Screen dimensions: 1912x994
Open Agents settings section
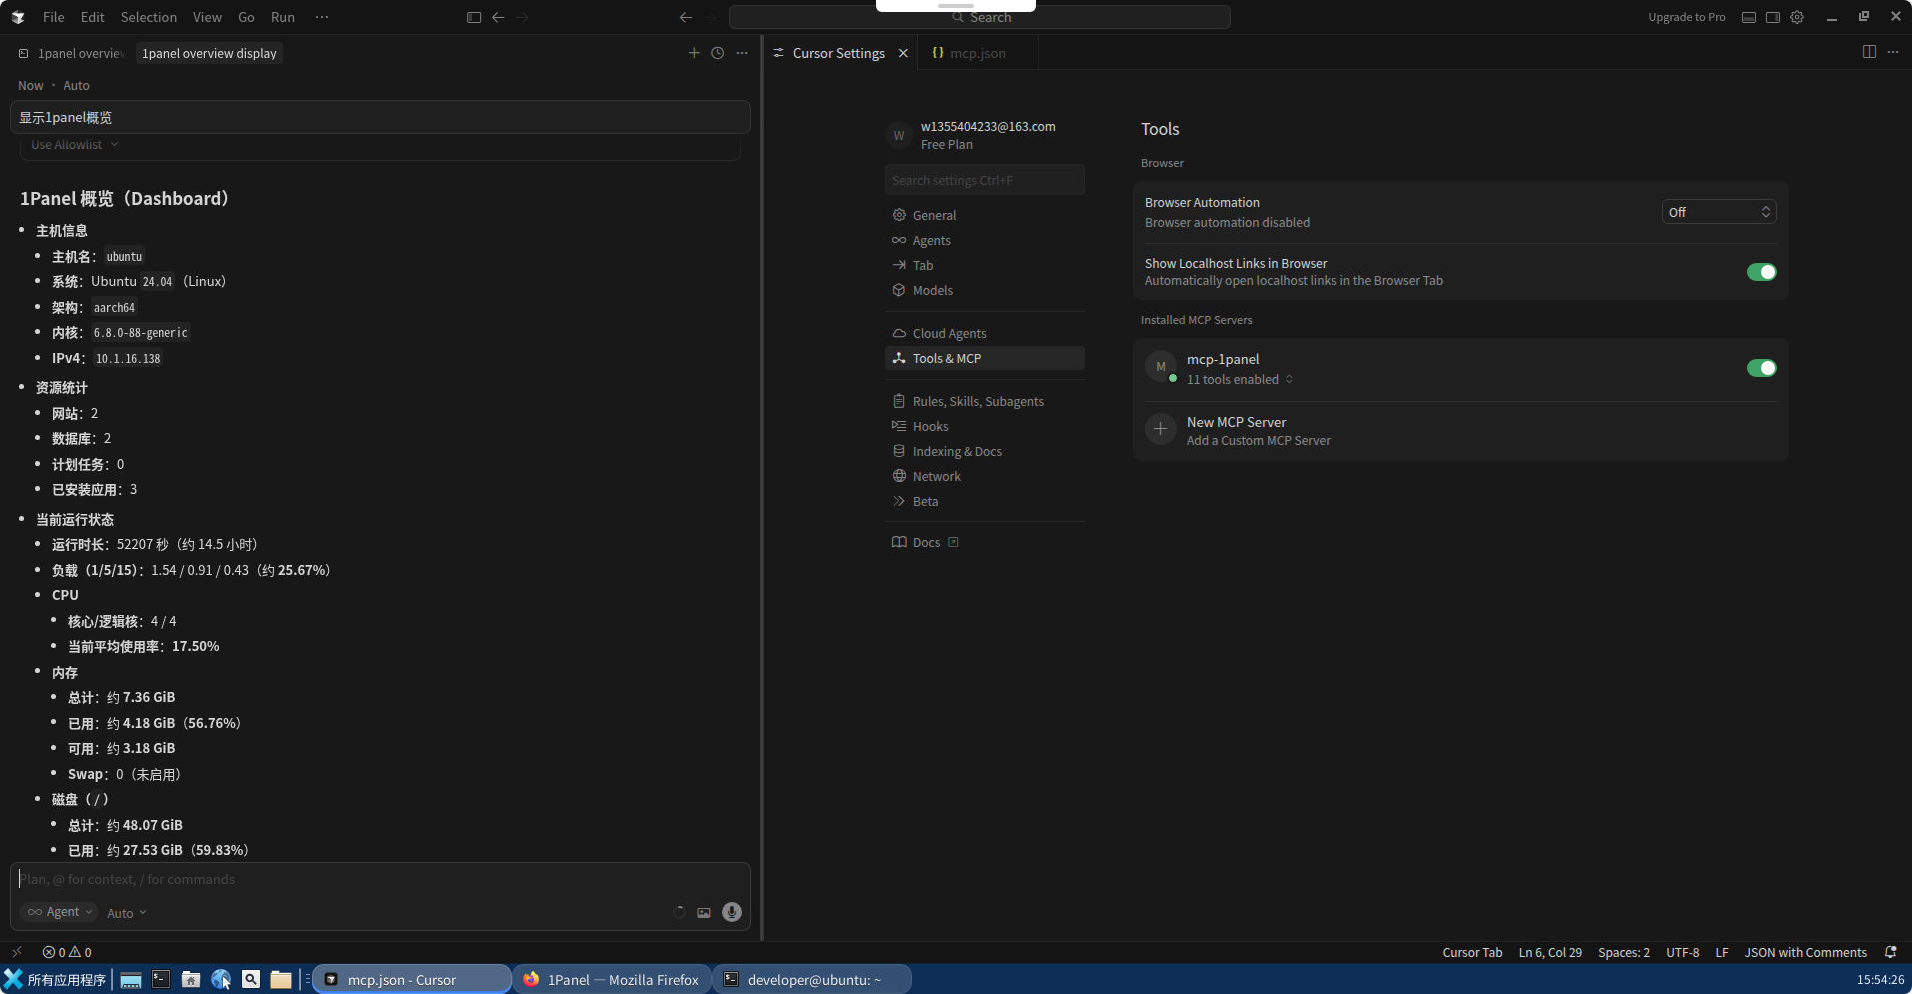[984, 240]
